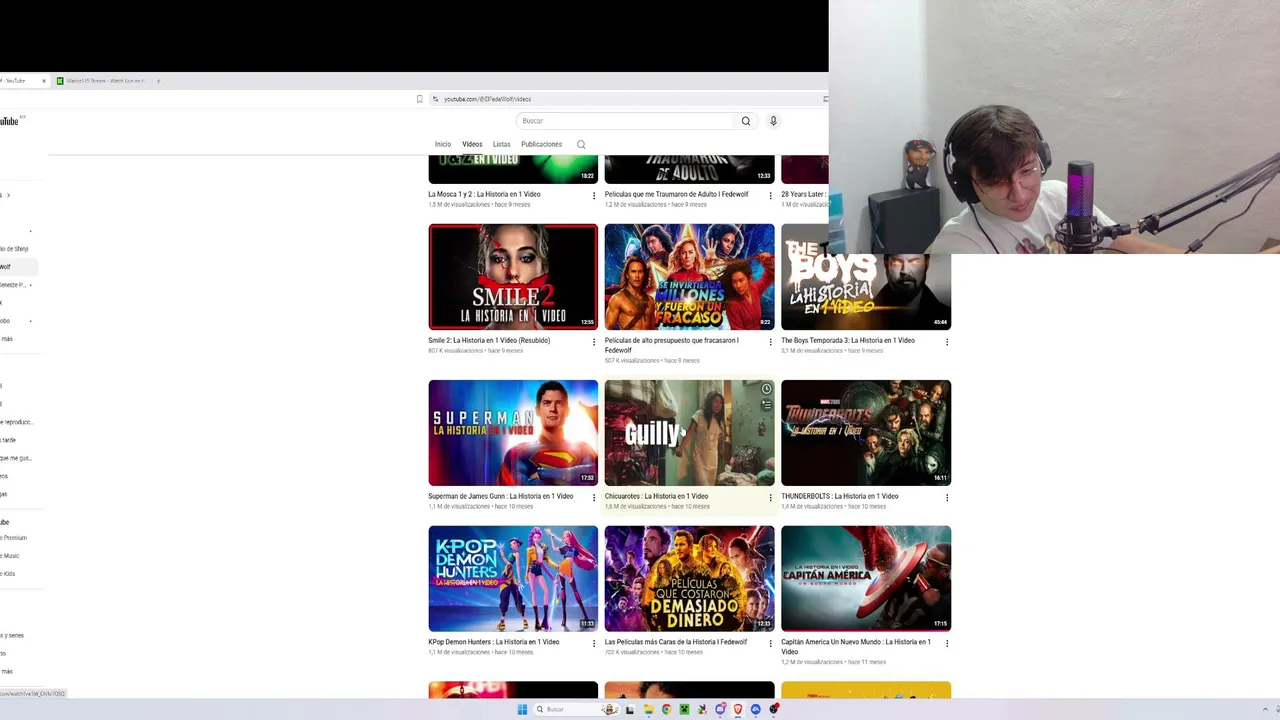This screenshot has height=720, width=1280.
Task: Add Chicuarotes to Watch Later clock icon
Action: click(x=766, y=389)
